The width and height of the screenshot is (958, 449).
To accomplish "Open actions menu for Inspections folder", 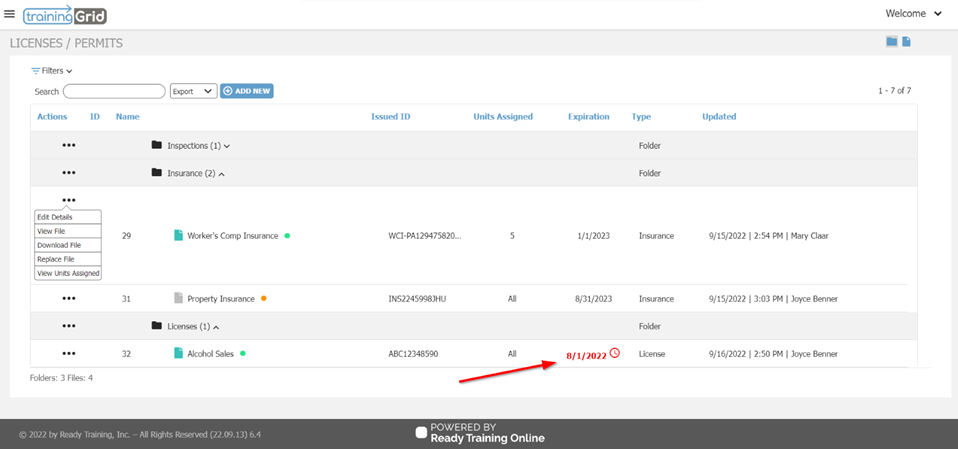I will [68, 145].
